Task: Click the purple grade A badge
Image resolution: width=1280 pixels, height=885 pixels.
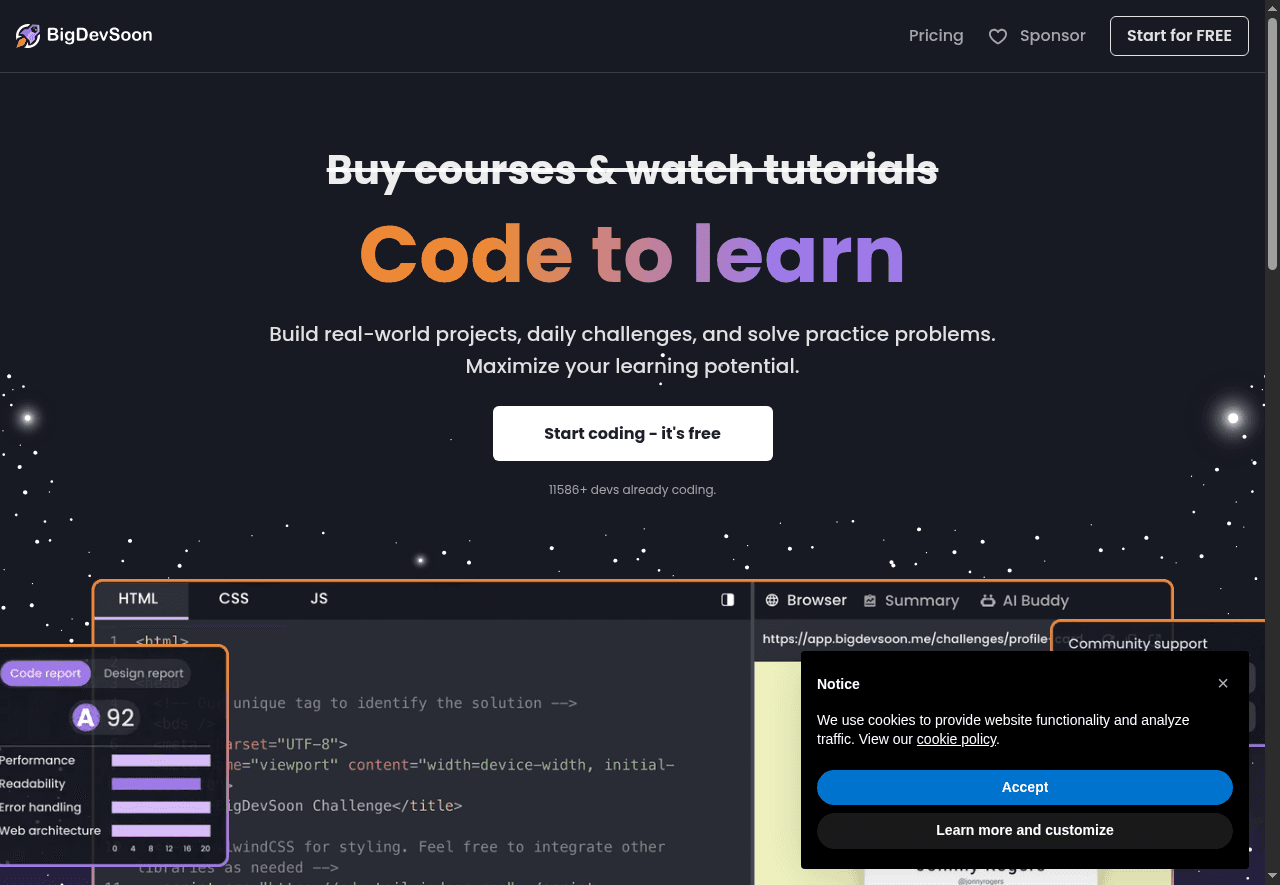Action: click(x=87, y=717)
